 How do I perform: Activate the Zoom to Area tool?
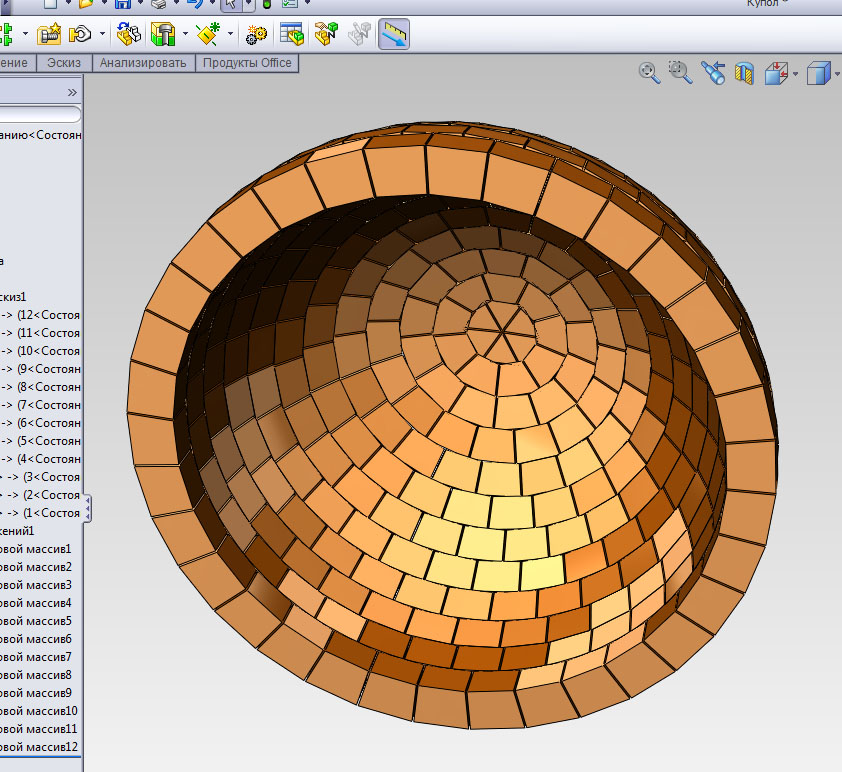[681, 72]
